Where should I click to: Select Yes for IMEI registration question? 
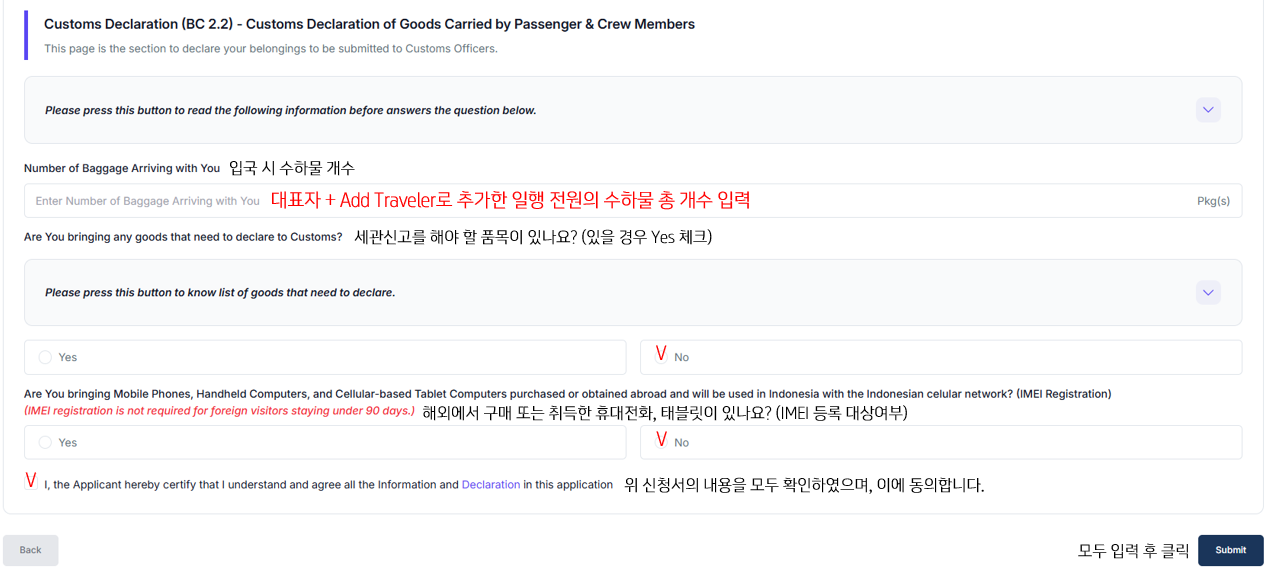46,442
